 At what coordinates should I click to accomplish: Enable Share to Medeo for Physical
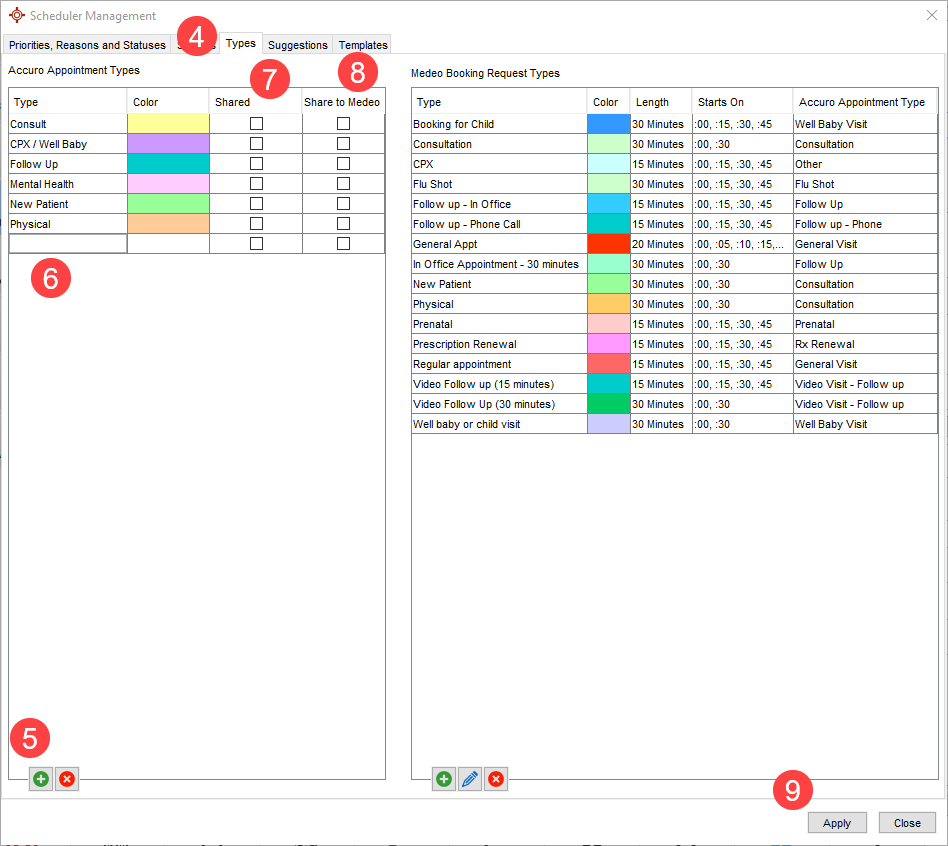tap(344, 223)
